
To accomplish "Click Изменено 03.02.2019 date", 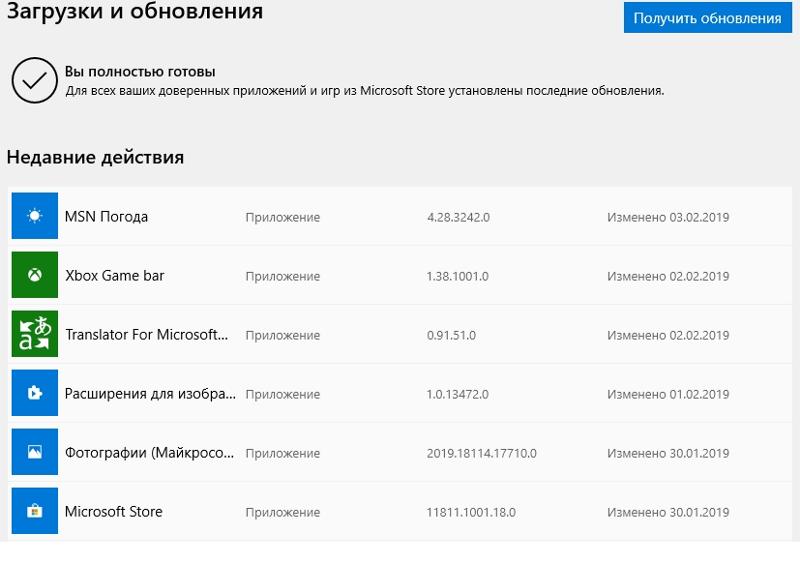I will tap(668, 217).
